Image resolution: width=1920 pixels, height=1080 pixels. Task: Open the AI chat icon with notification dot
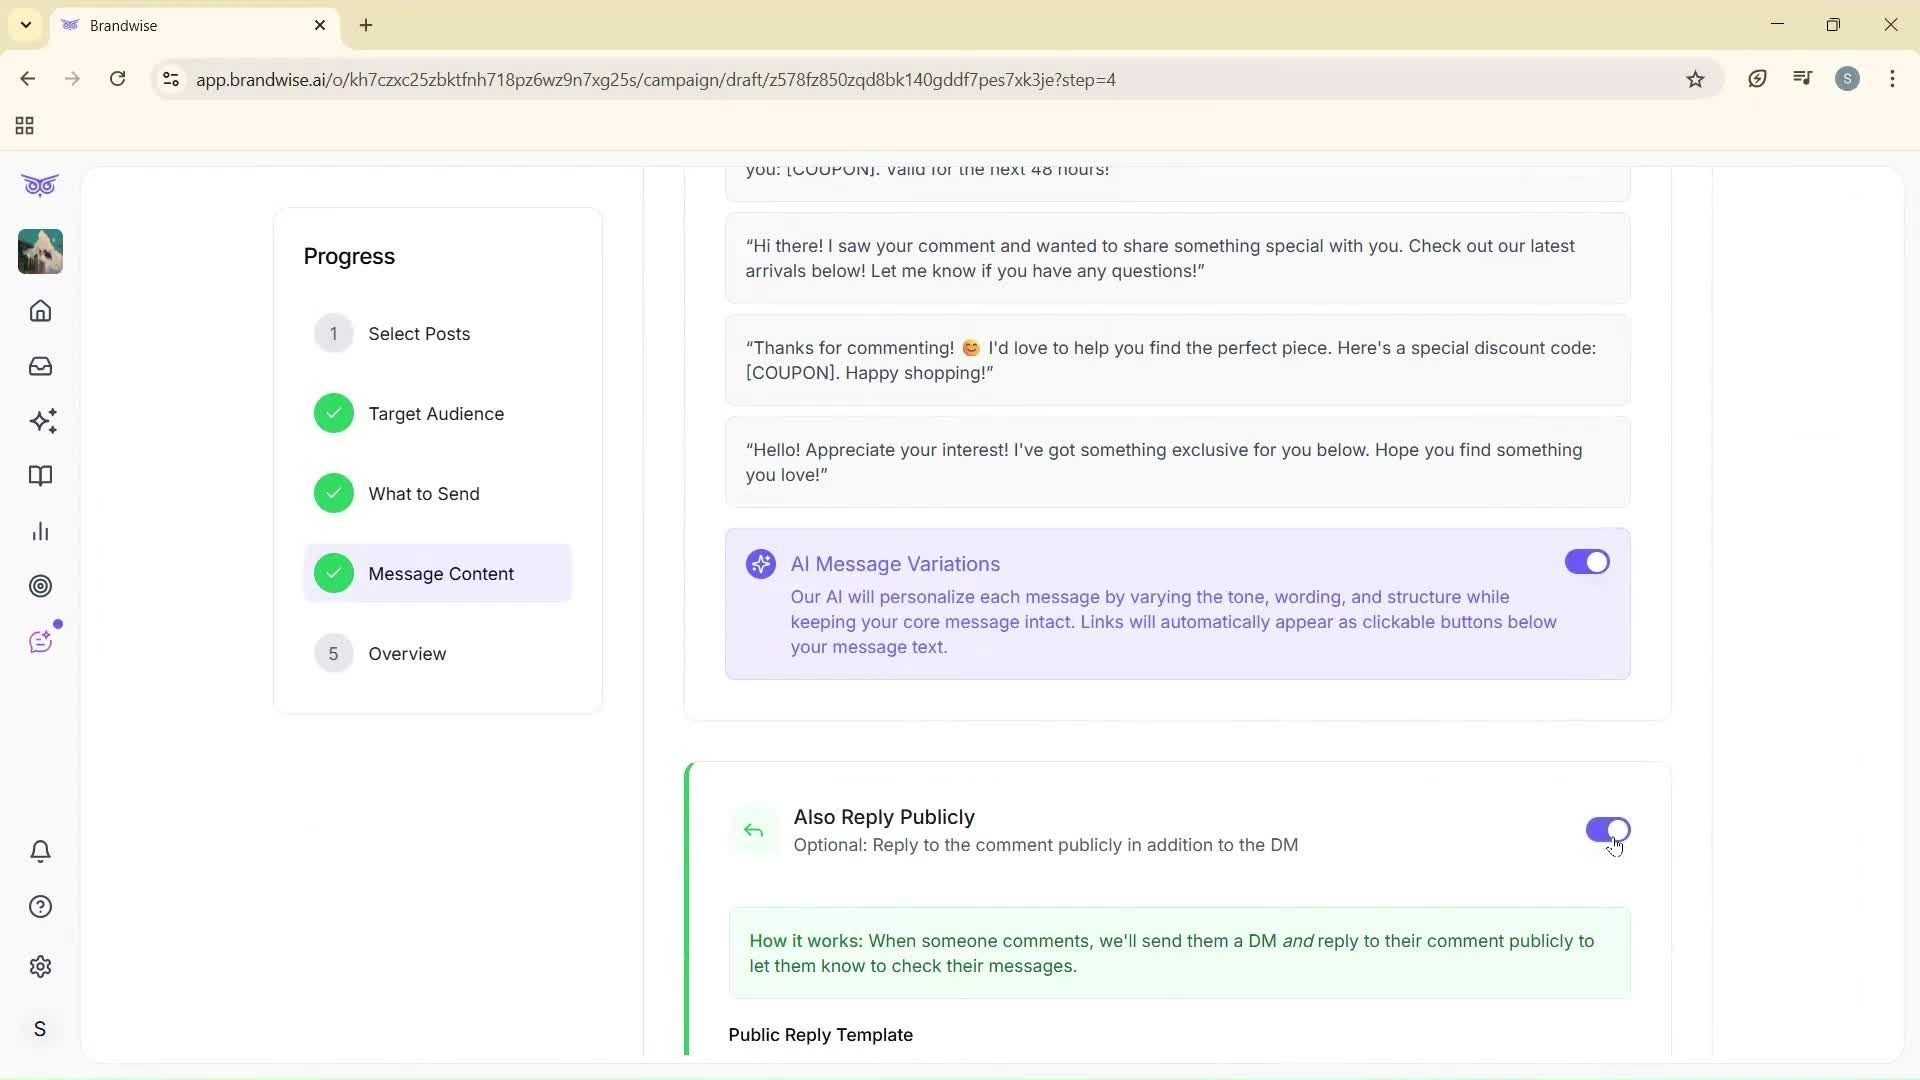tap(40, 641)
